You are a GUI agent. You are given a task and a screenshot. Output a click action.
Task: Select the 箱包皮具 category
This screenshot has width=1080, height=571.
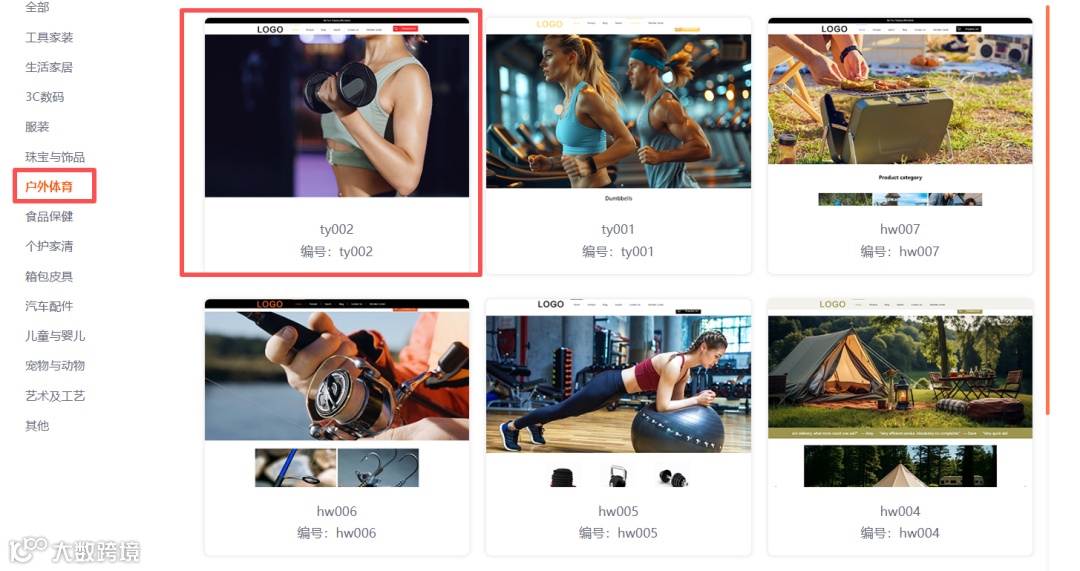49,277
